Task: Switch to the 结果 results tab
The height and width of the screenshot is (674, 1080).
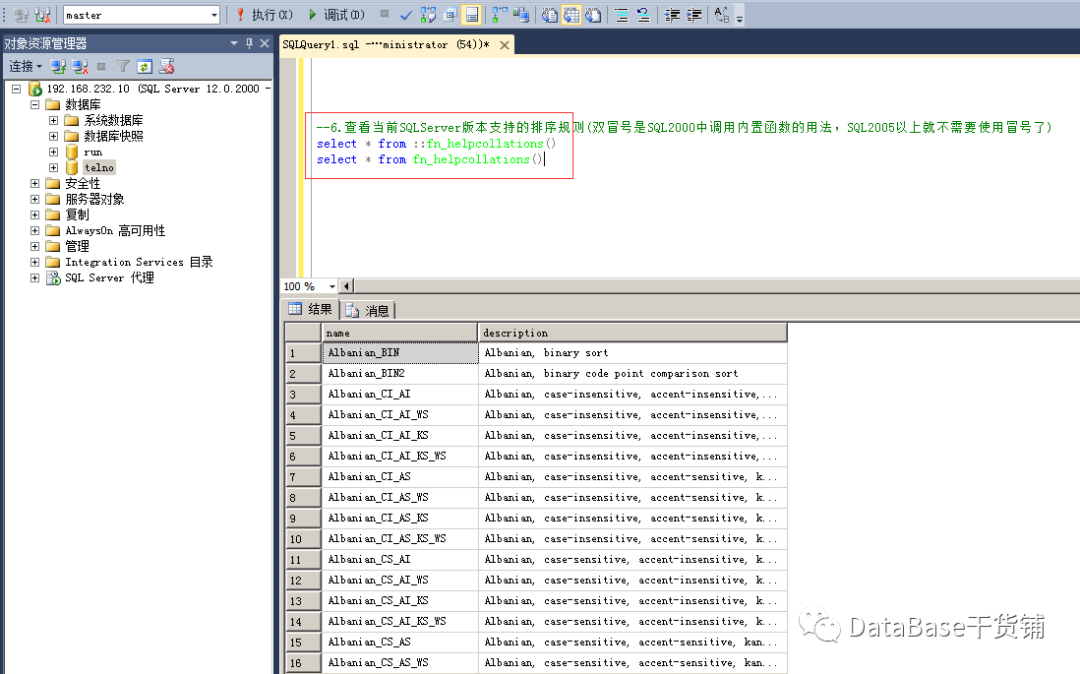Action: point(310,309)
